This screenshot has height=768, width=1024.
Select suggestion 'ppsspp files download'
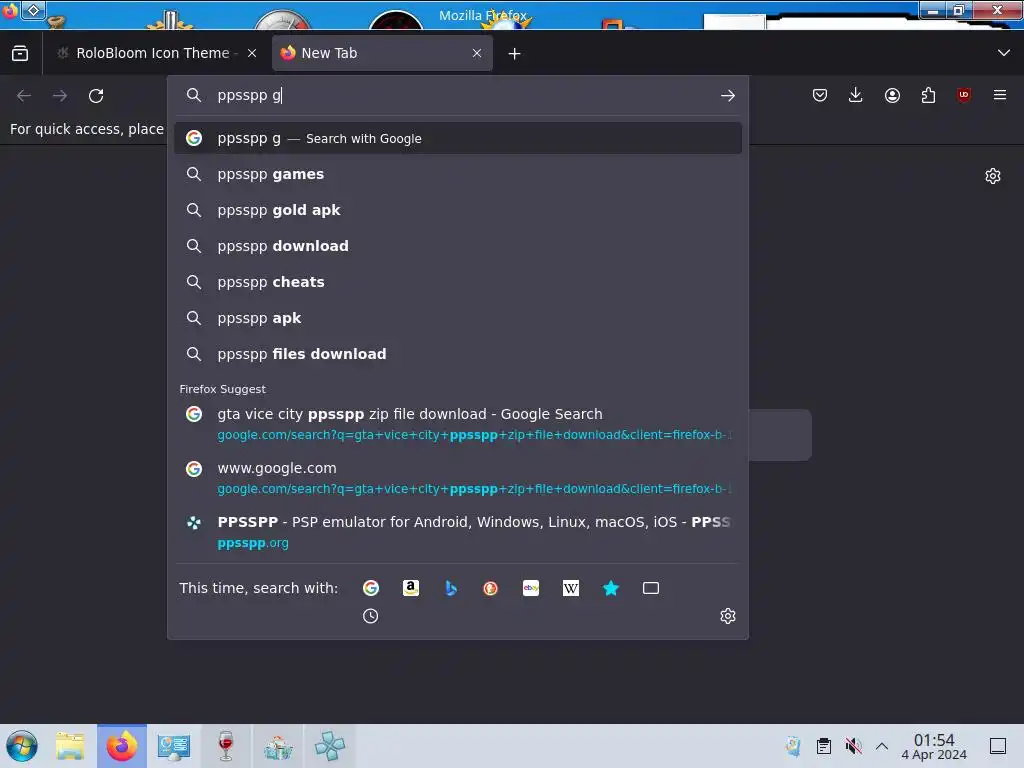click(x=458, y=354)
